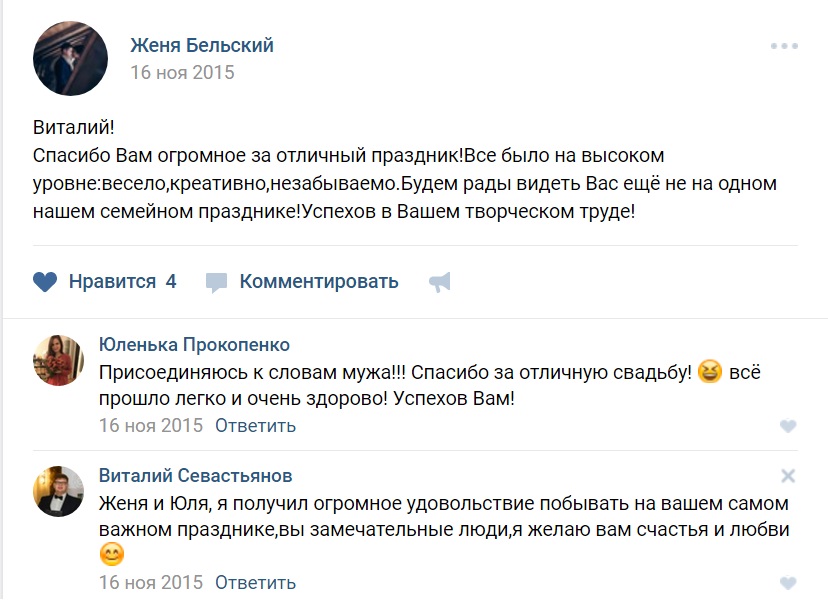Delete Виталий Севастьянов's comment with the X
828x608 pixels.
pos(788,476)
